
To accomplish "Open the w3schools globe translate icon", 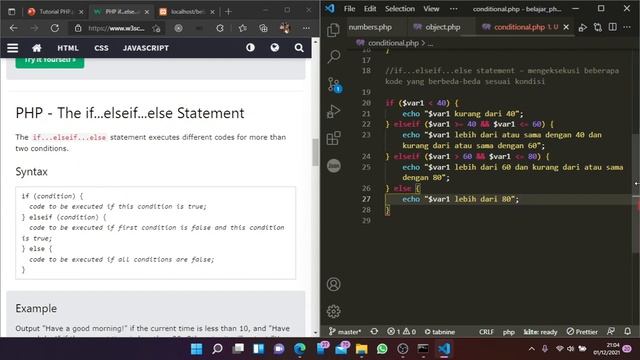I will pyautogui.click(x=275, y=48).
